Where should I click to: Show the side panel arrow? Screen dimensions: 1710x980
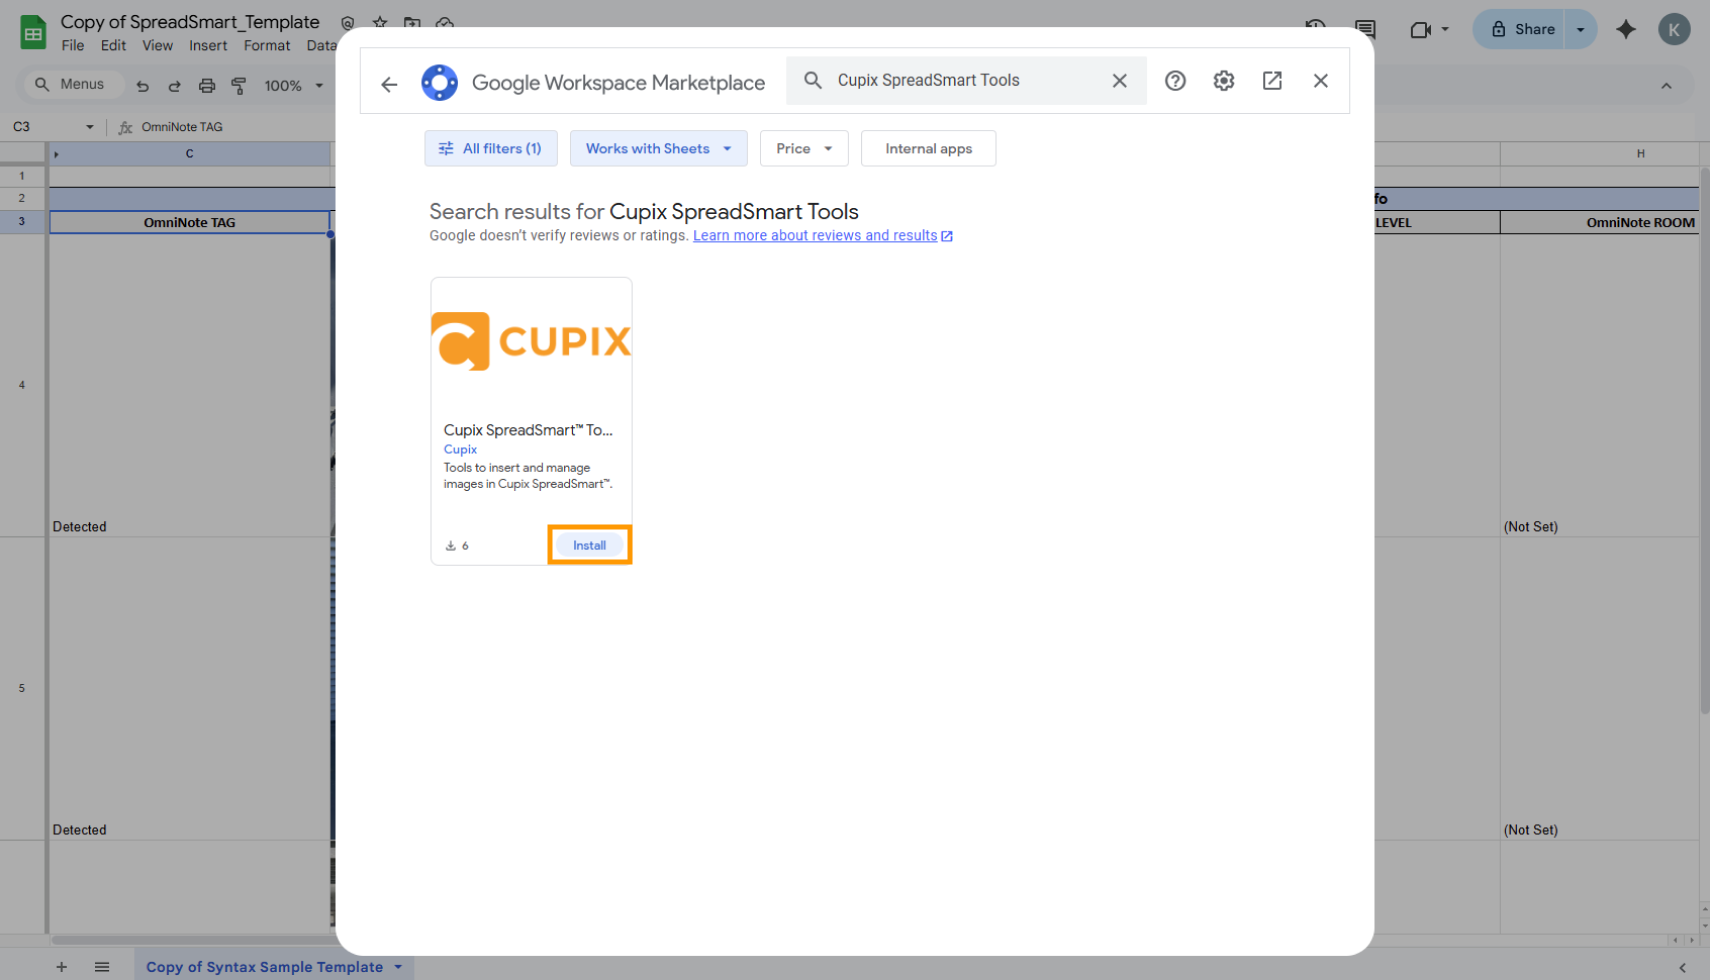pyautogui.click(x=1683, y=967)
